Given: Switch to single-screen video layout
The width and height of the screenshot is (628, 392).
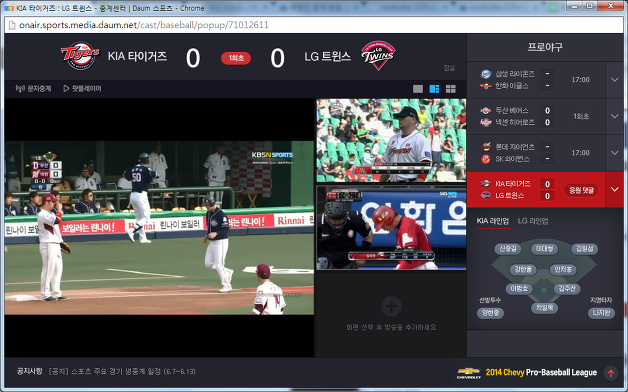Looking at the screenshot, I should [418, 89].
